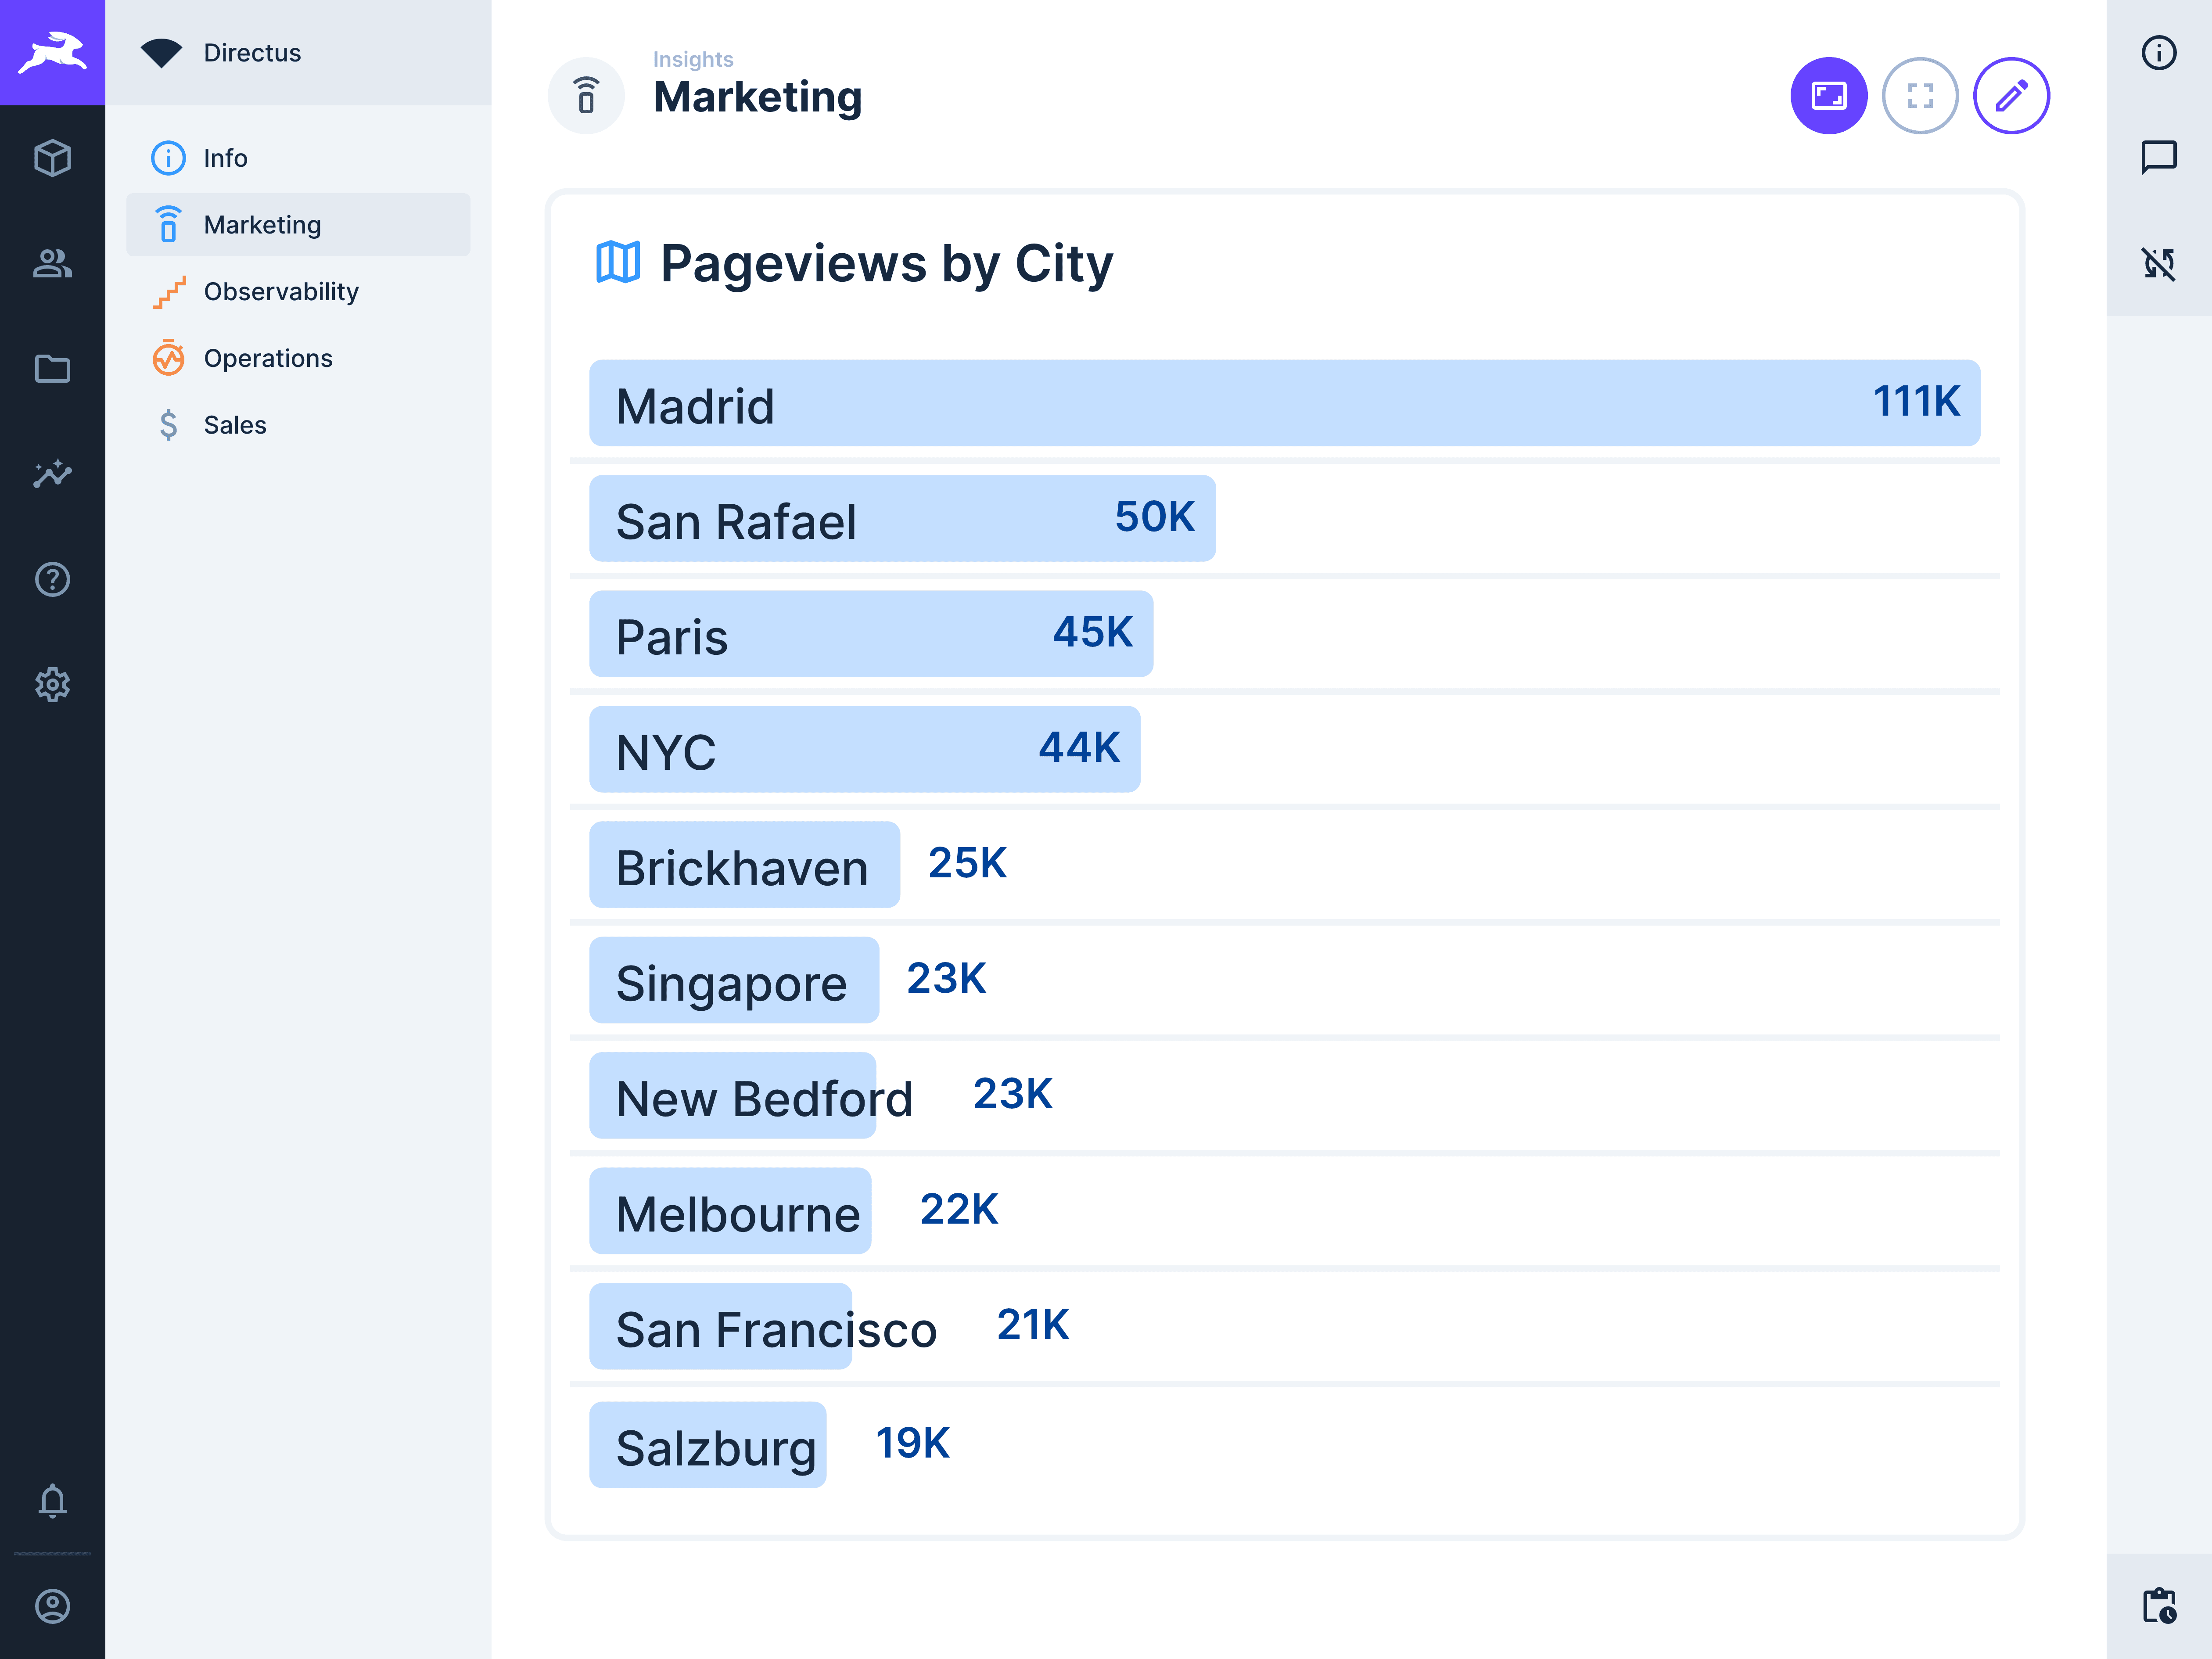This screenshot has height=1659, width=2212.
Task: Open the Settings gear module
Action: click(52, 685)
